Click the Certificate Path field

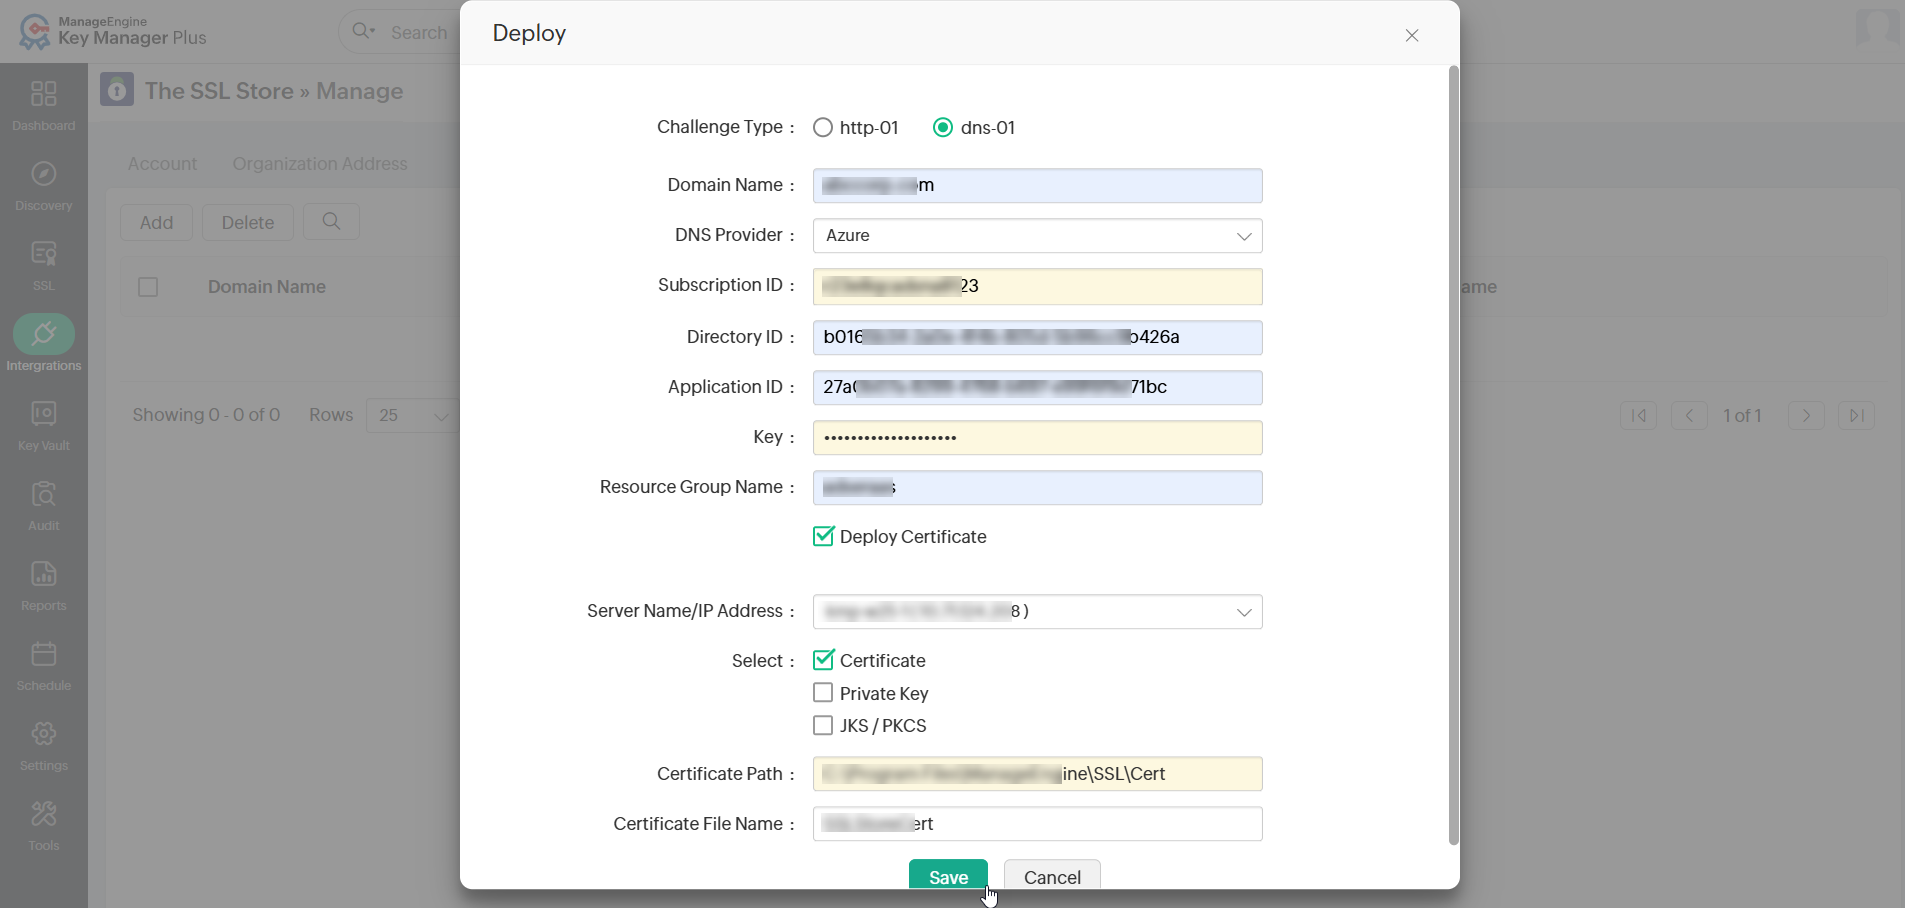(x=1038, y=774)
